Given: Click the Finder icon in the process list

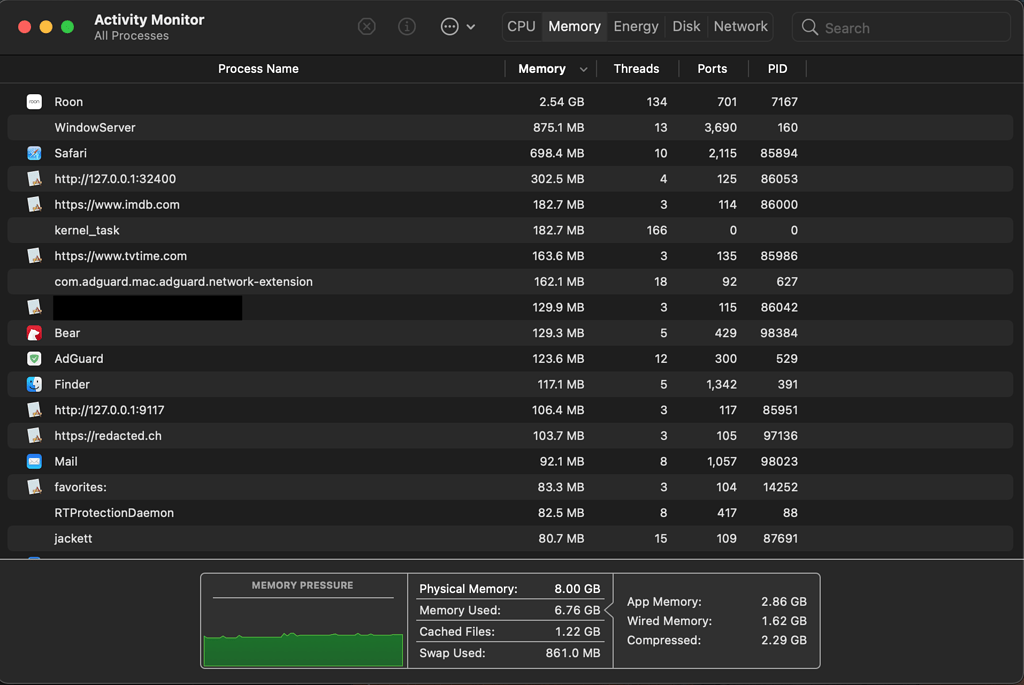Looking at the screenshot, I should [x=32, y=384].
